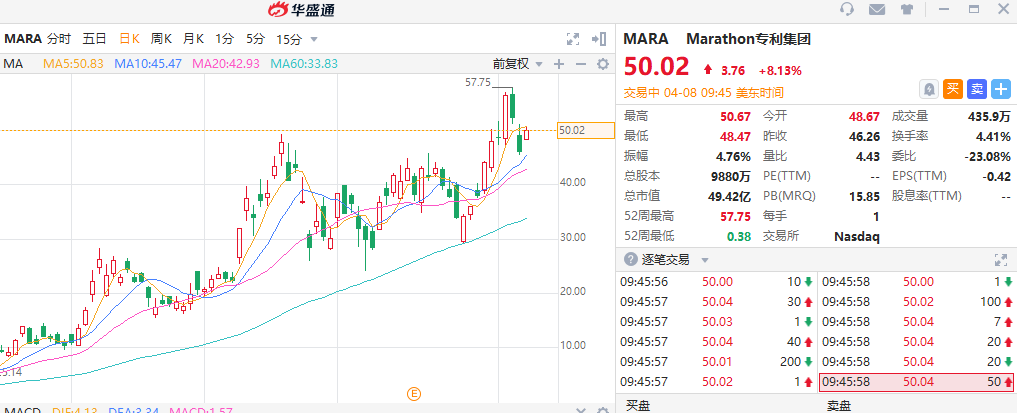Switch to 五日 five-day tab
Viewport: 1017px width, 413px height.
tap(94, 39)
